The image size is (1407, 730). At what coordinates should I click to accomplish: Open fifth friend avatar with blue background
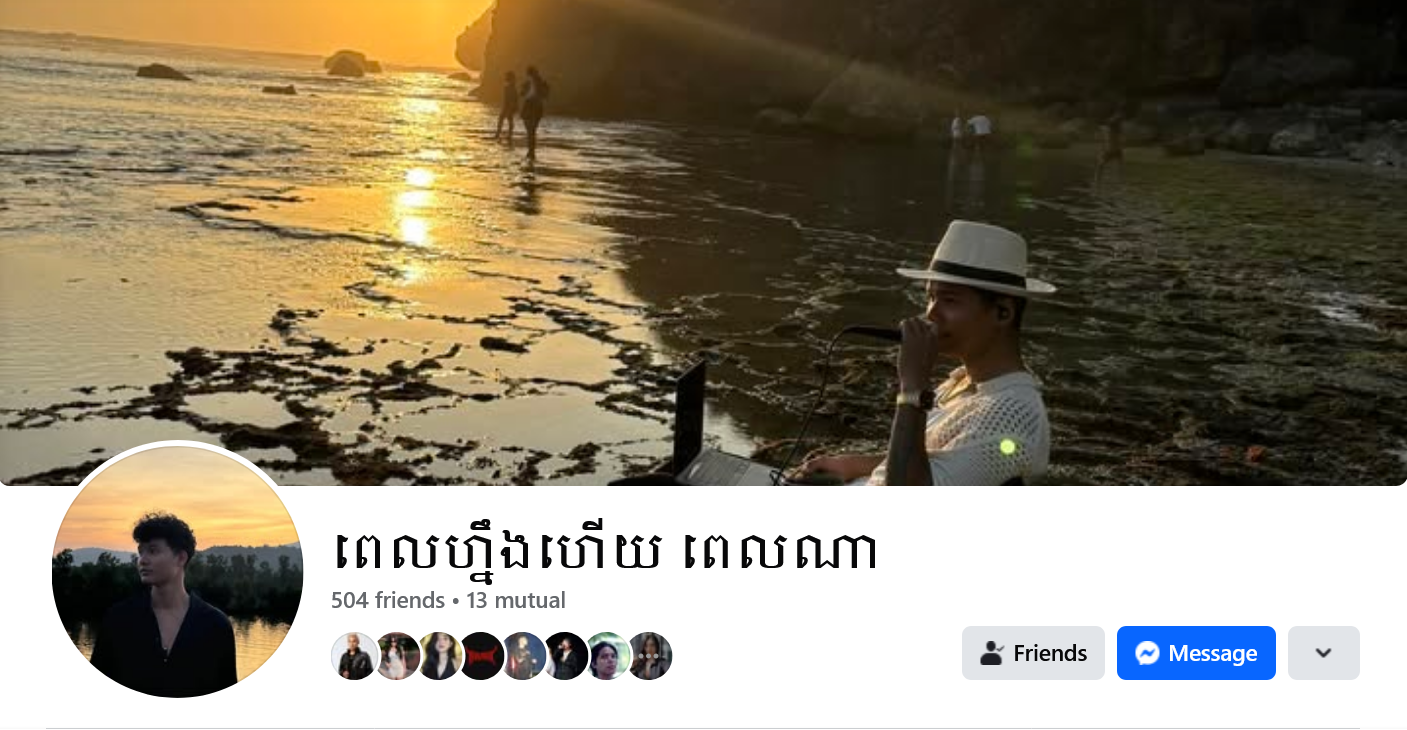(x=523, y=656)
